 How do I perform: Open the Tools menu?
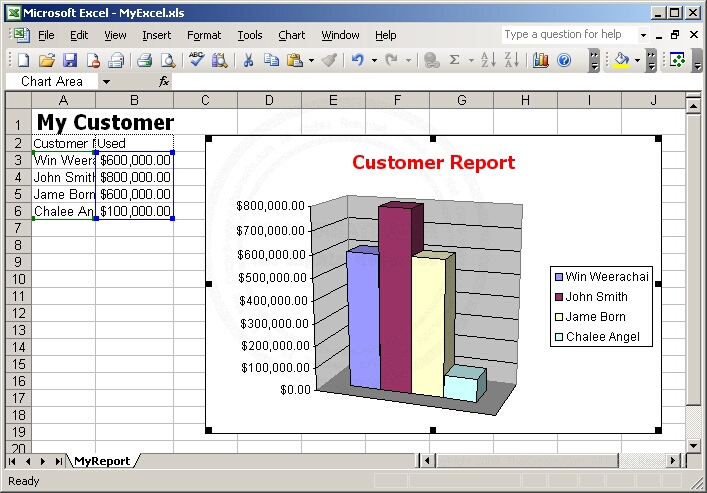tap(250, 35)
